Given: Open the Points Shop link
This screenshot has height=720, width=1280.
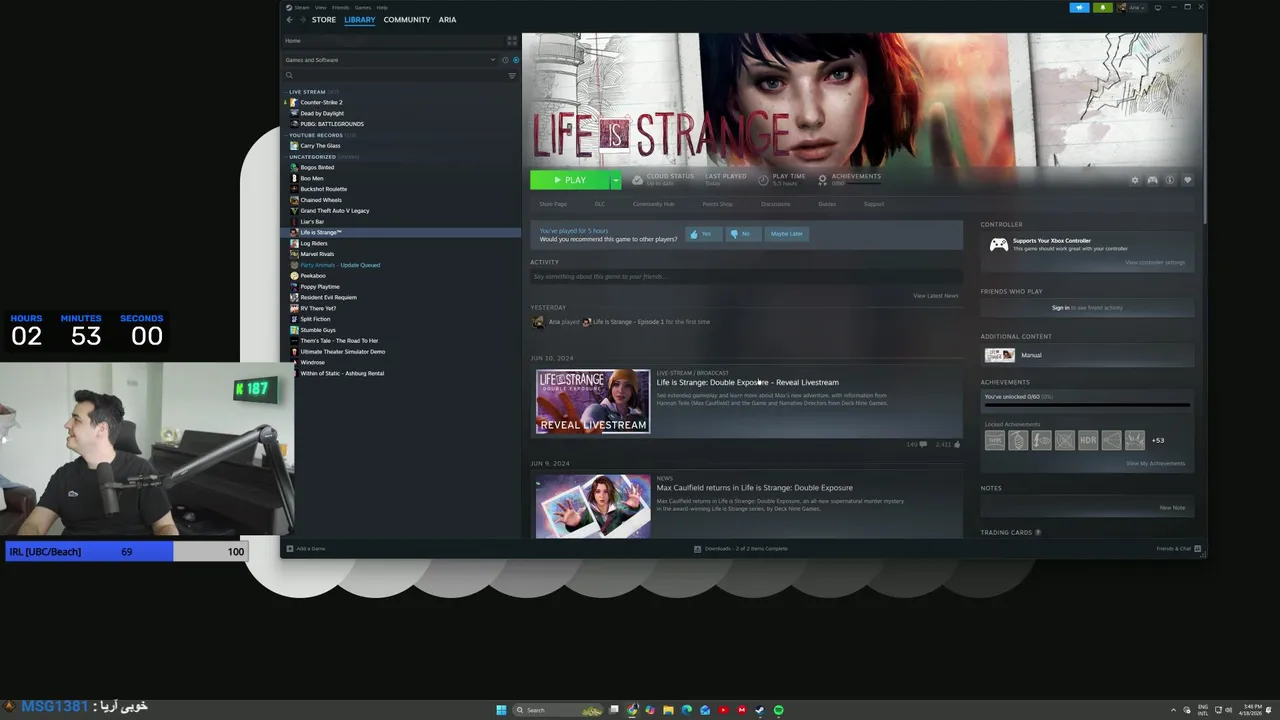Looking at the screenshot, I should click(717, 204).
